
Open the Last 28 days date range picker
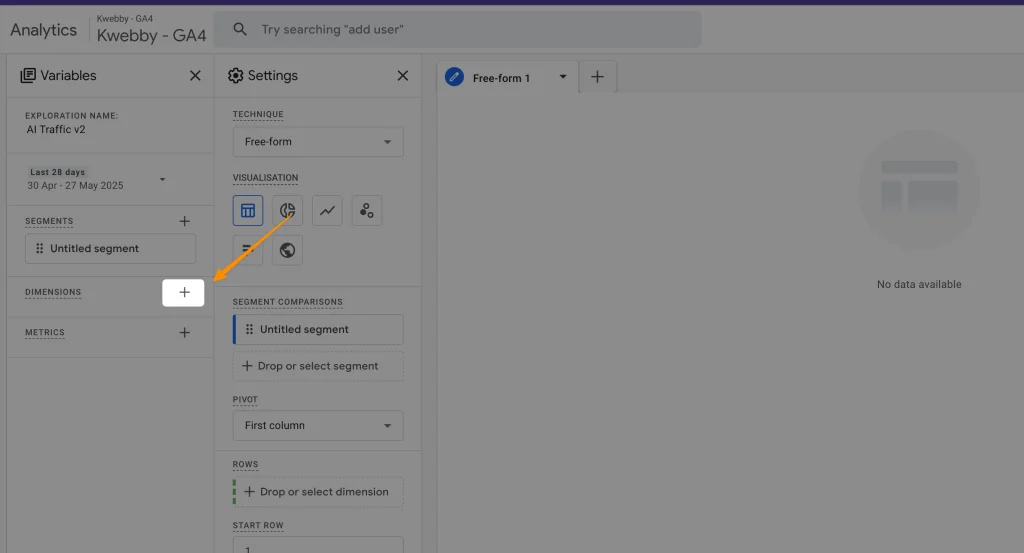(x=97, y=179)
